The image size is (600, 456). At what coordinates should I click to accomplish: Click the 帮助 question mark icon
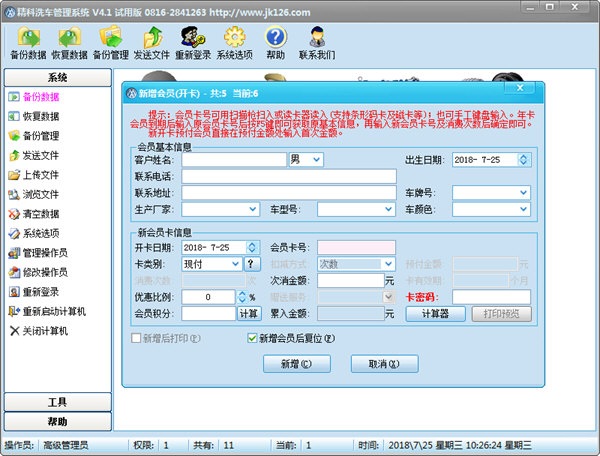(276, 43)
